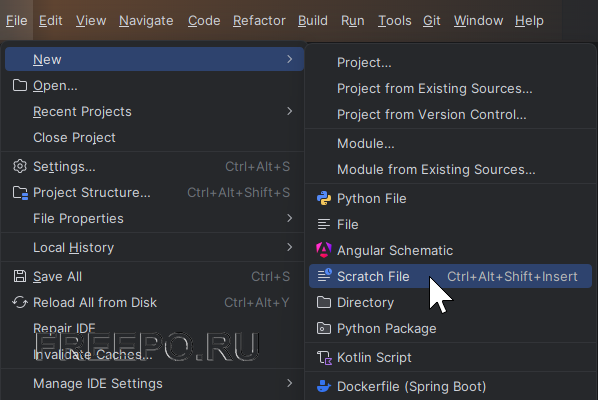
Task: Create a new plain File
Action: [x=450, y=225]
